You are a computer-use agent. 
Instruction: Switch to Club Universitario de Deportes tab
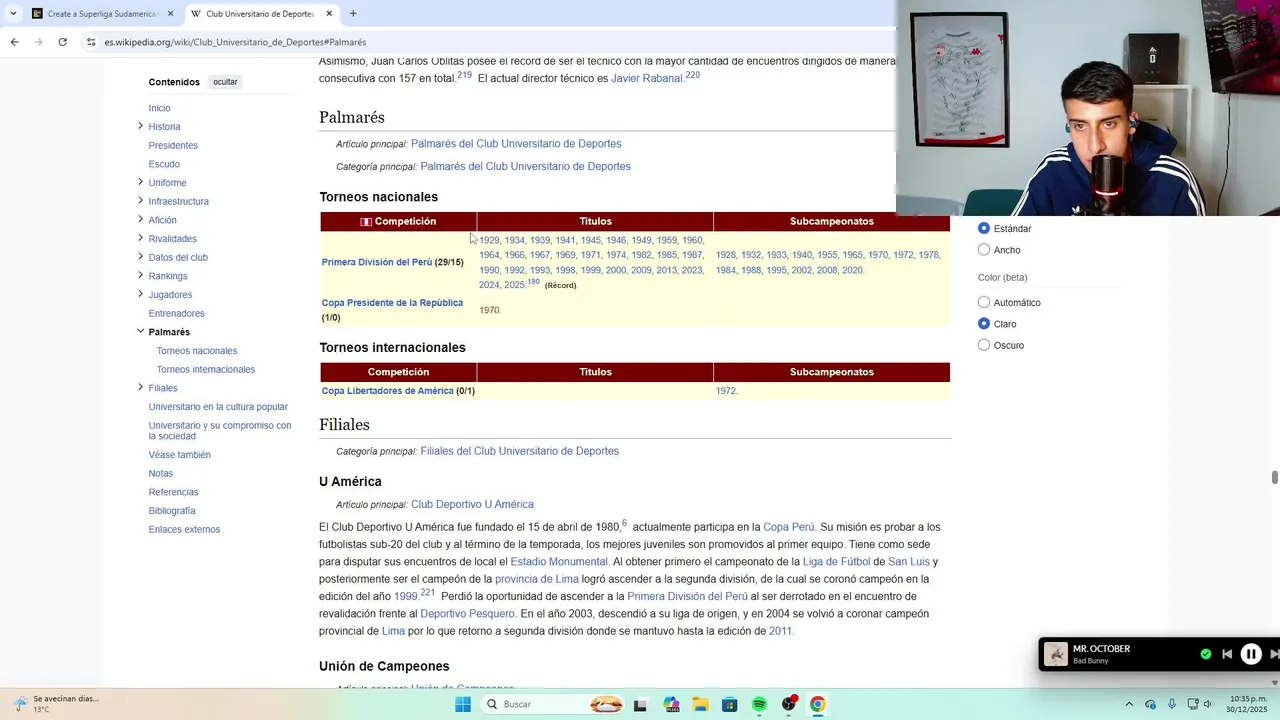(262, 14)
